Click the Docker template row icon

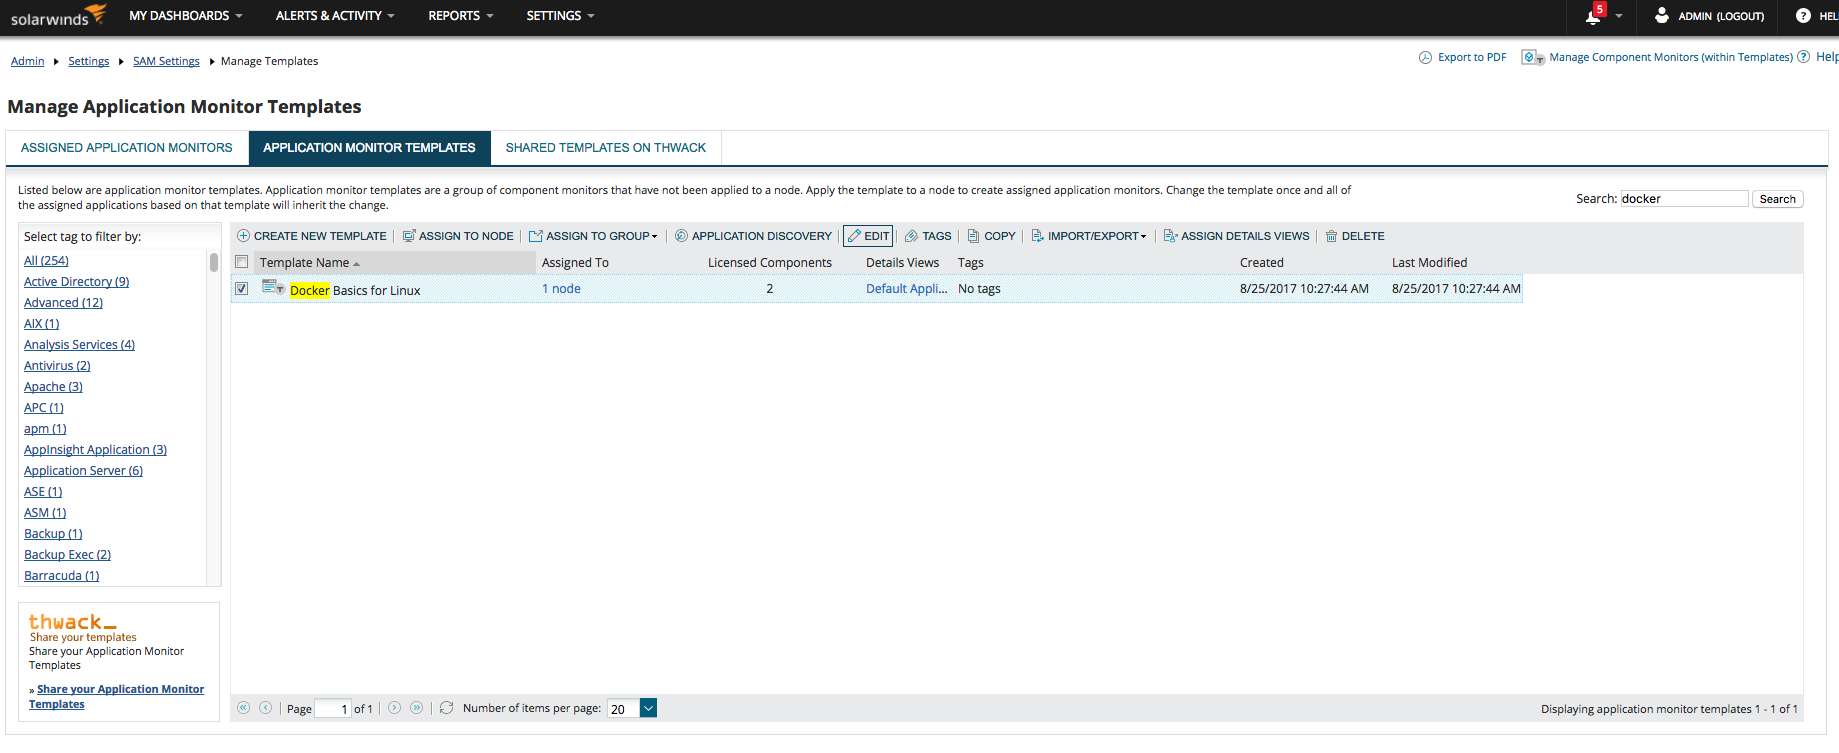(273, 287)
